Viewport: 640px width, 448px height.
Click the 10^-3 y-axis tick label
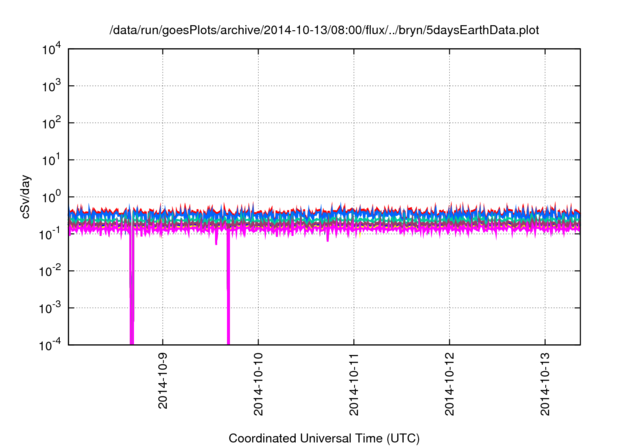coord(51,308)
